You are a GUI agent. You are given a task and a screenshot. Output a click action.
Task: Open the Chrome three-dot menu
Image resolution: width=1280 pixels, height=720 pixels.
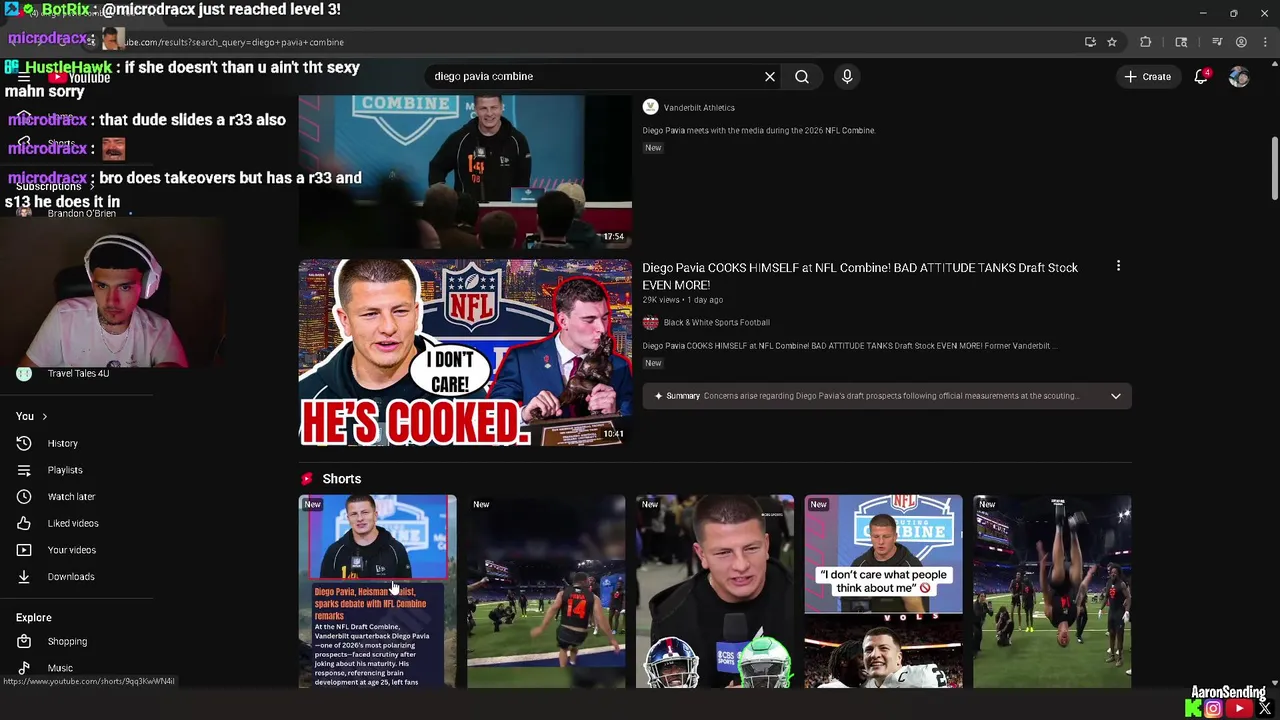tap(1266, 42)
